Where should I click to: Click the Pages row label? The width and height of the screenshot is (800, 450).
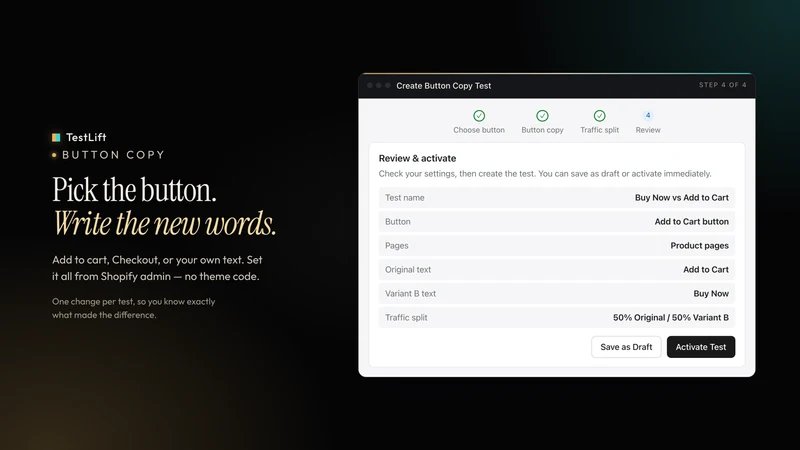pos(396,245)
